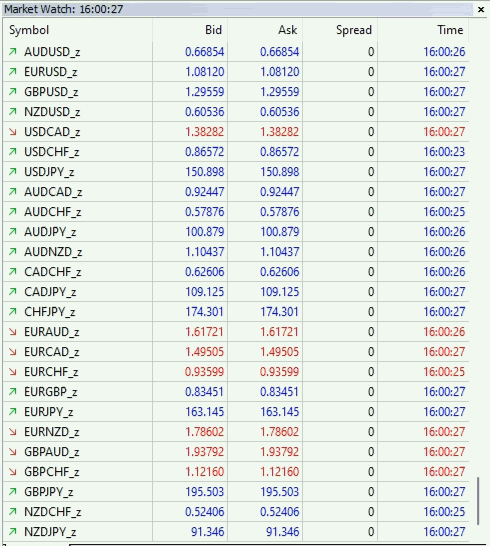Click the red down arrow next to EURAUD_z
Image resolution: width=490 pixels, height=546 pixels.
coord(13,332)
